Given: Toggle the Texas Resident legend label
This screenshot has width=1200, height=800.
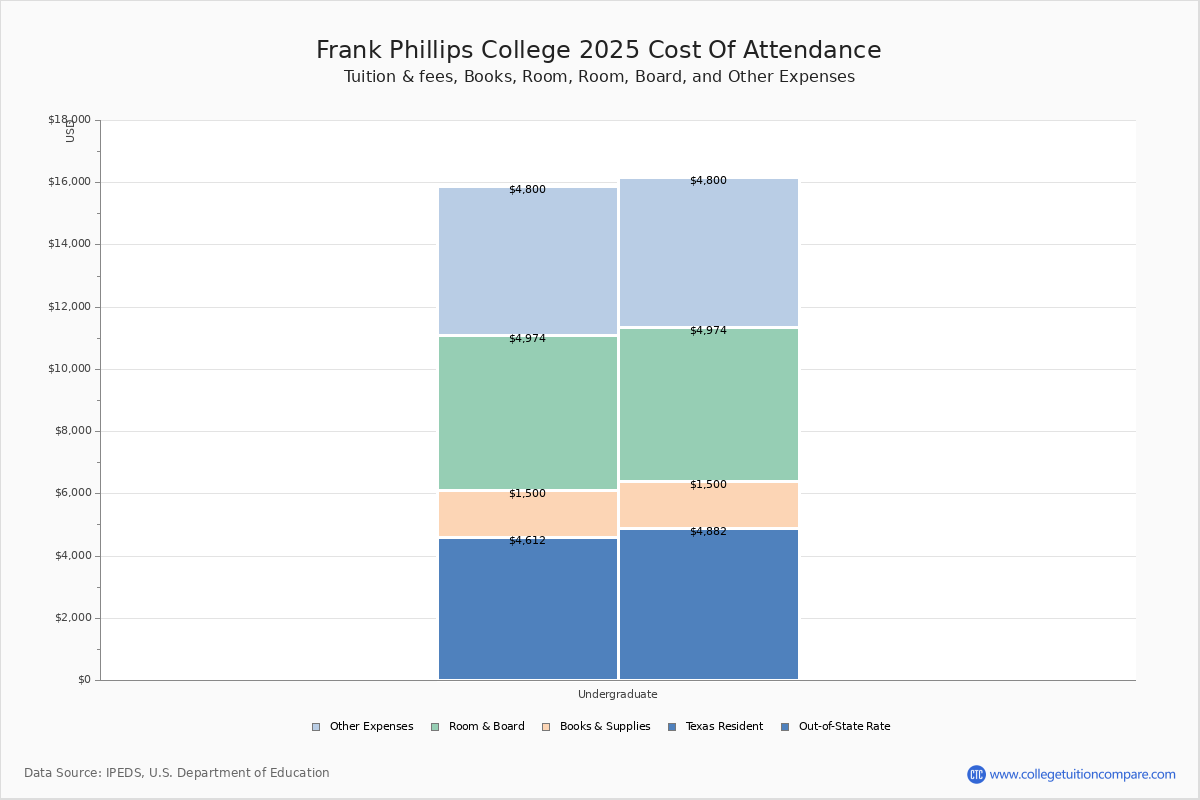Looking at the screenshot, I should [724, 727].
